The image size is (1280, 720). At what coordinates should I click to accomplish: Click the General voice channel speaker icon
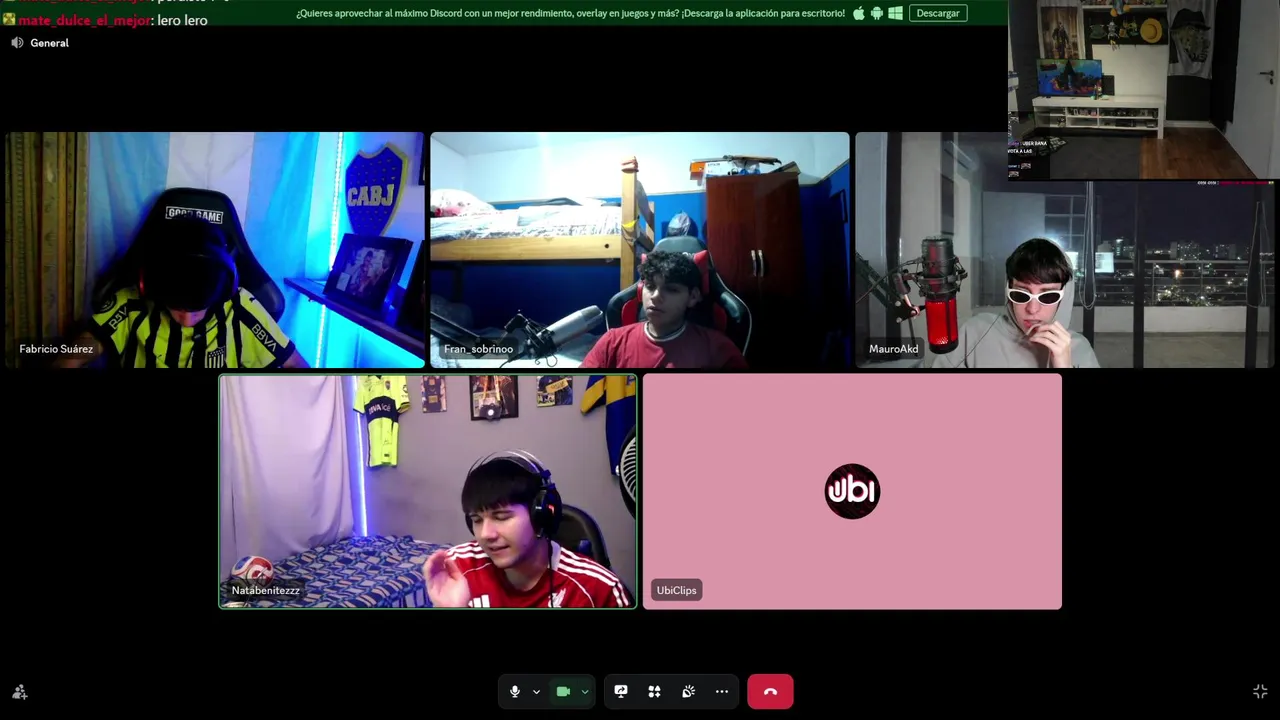click(x=17, y=43)
